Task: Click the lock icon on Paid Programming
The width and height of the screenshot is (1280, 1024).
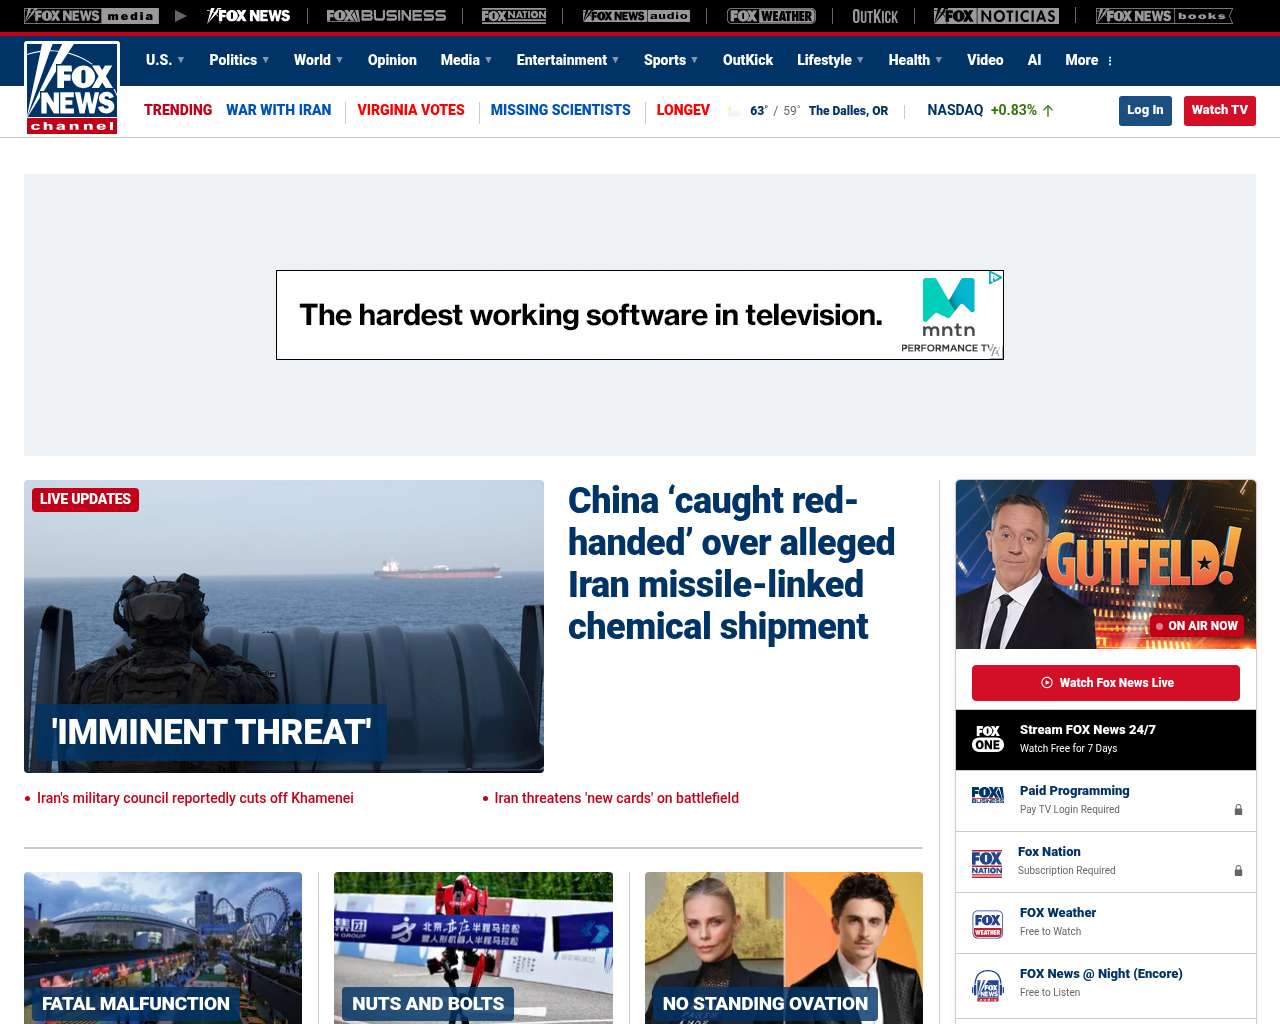Action: 1238,810
